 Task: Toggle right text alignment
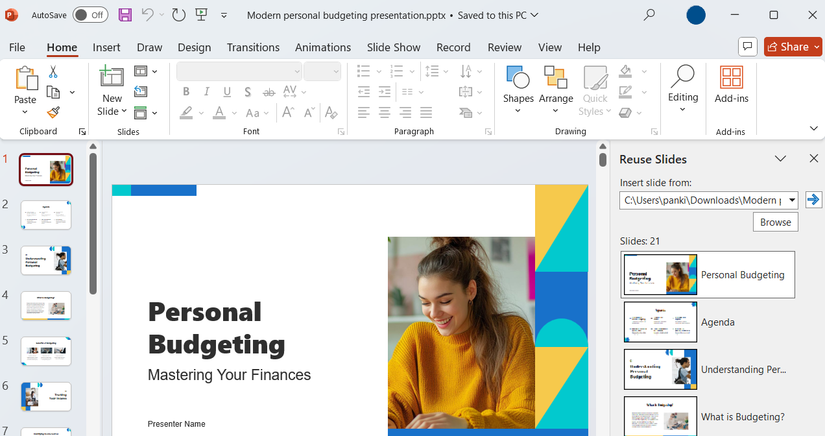click(405, 112)
